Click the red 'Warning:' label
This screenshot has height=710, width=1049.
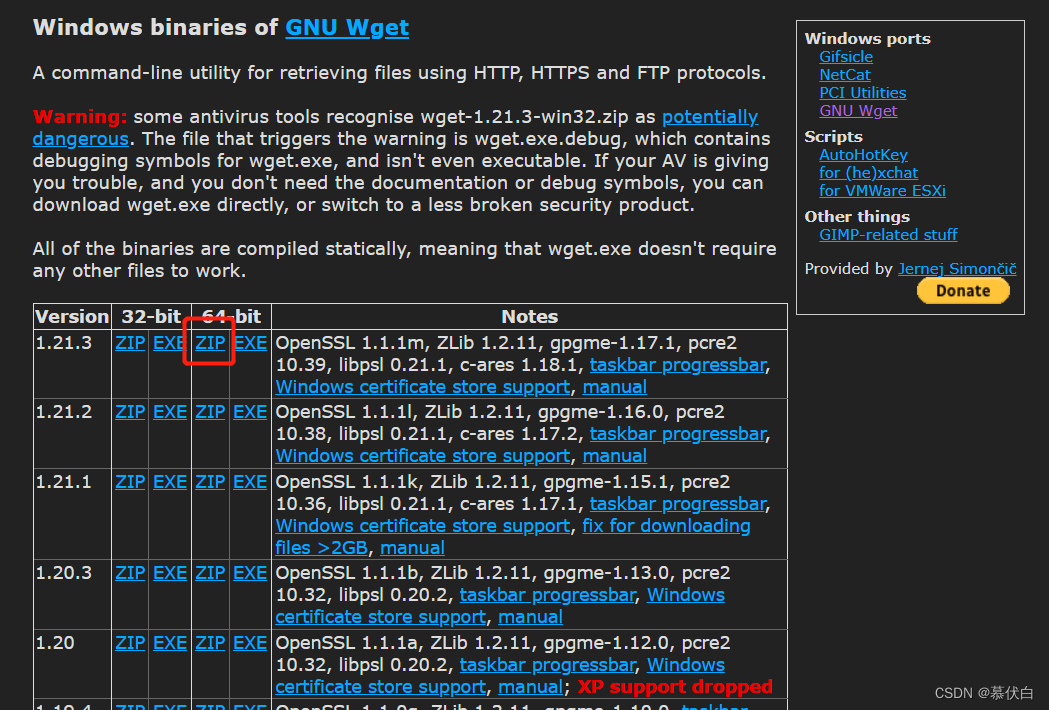(80, 117)
